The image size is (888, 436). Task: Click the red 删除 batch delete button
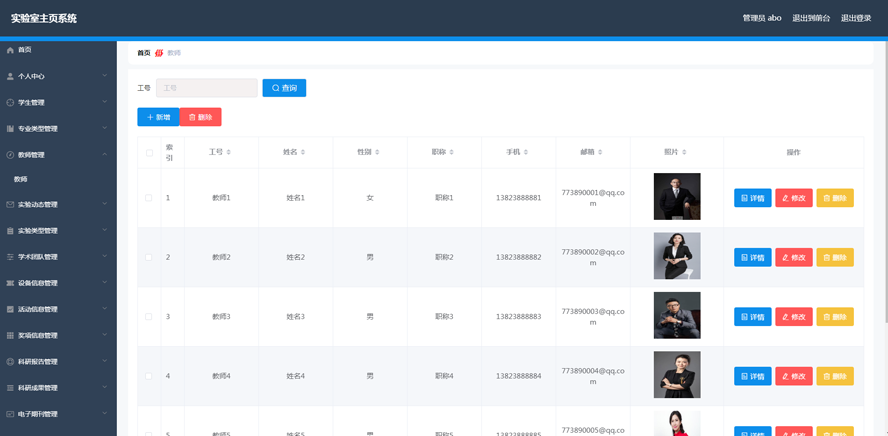200,117
